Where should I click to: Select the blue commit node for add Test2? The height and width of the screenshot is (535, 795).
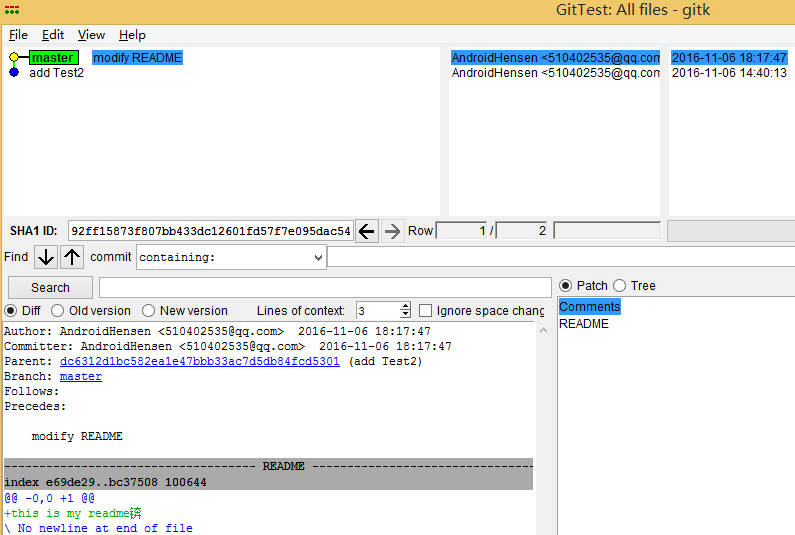tap(14, 73)
